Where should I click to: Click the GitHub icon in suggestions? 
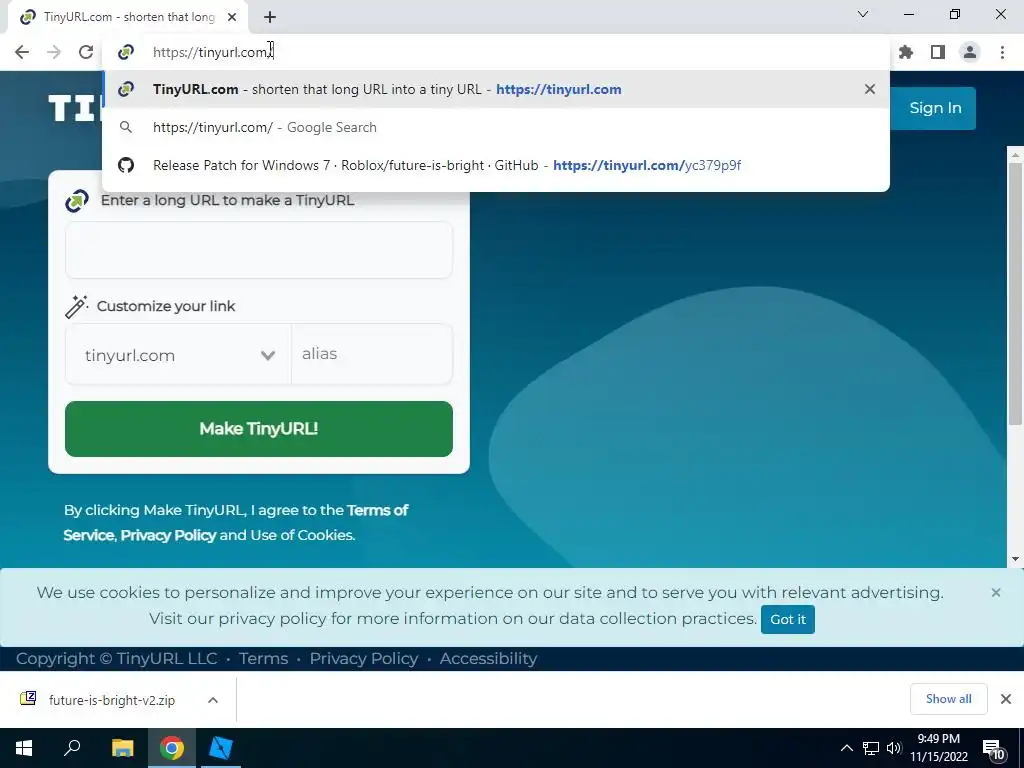126,165
